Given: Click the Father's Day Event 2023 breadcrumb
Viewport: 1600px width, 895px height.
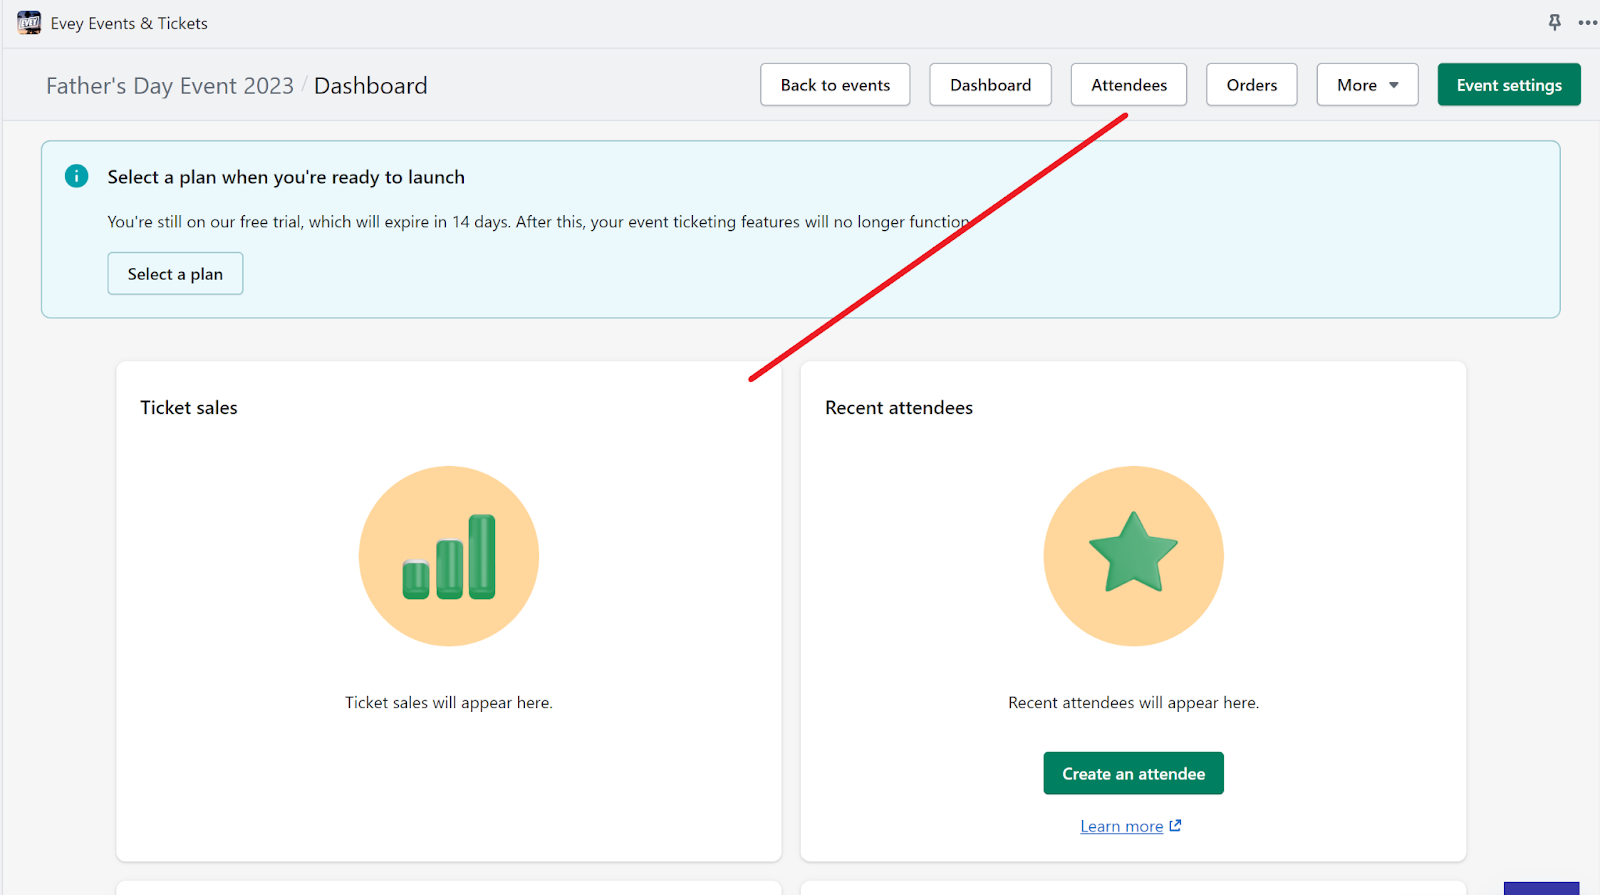Looking at the screenshot, I should click(170, 86).
